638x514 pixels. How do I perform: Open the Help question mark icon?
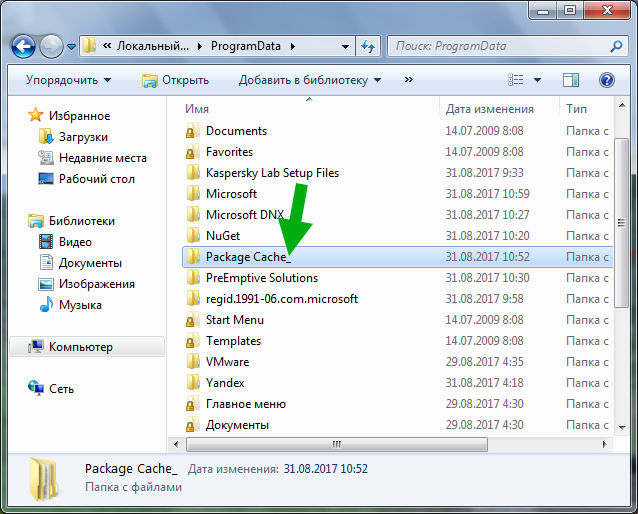[x=606, y=80]
